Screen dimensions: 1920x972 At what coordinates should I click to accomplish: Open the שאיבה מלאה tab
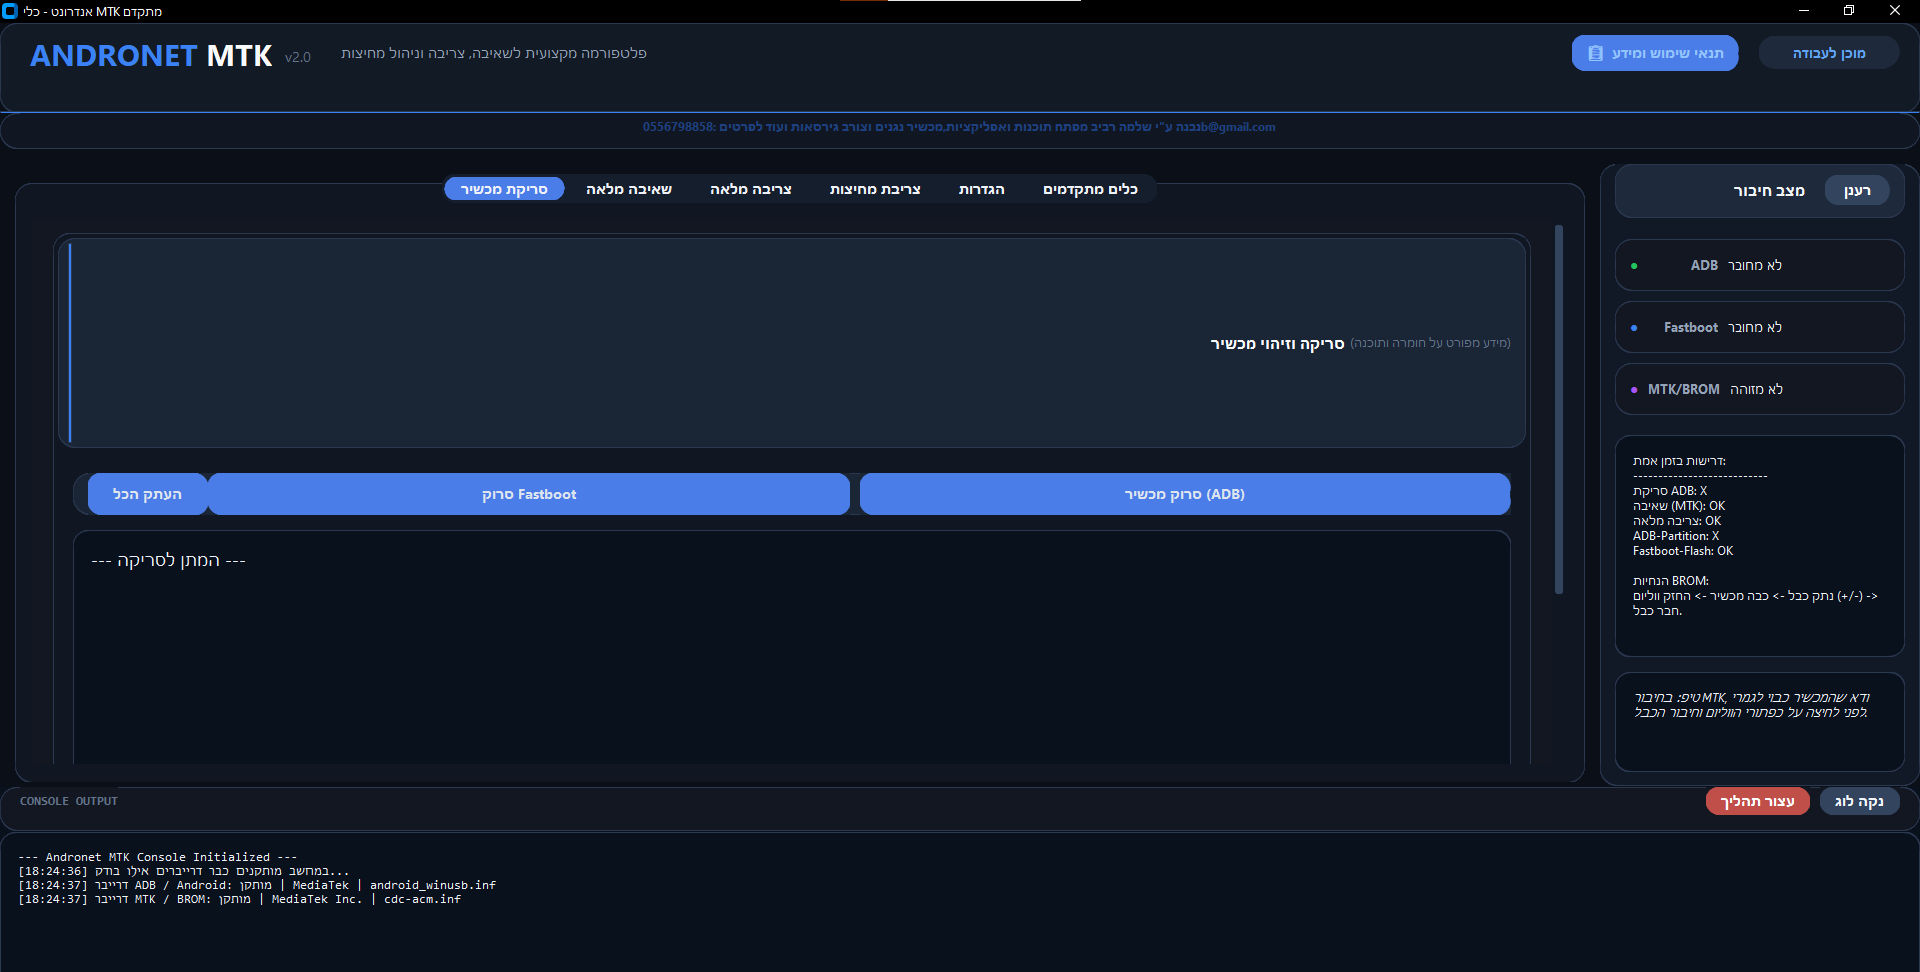(628, 189)
